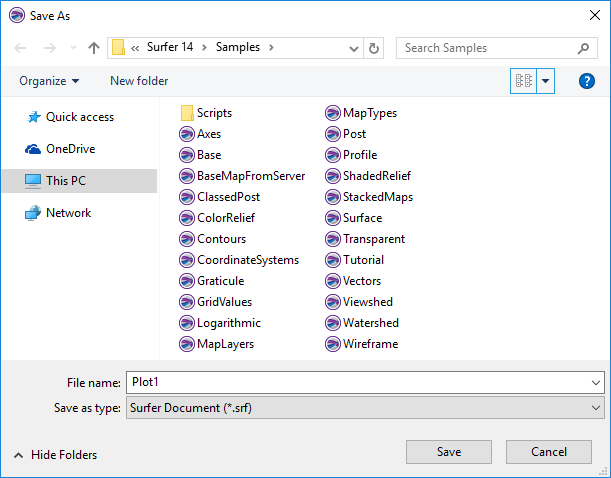Select the Vectors file icon
Image resolution: width=611 pixels, height=478 pixels.
tap(333, 281)
